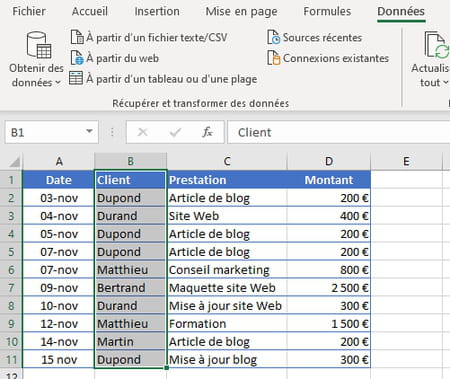Viewport: 450px width, 379px height.
Task: Open Sources récentes clock icon
Action: click(274, 37)
